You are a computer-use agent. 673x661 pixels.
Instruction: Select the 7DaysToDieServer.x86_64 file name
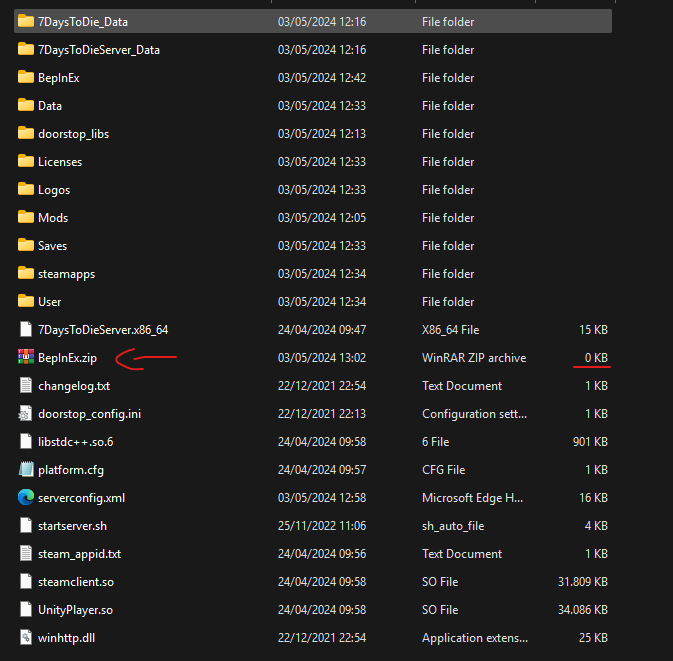(103, 330)
